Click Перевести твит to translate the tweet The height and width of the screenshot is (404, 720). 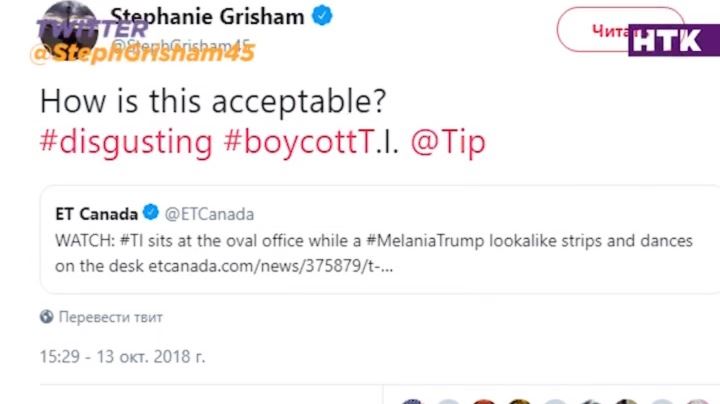(x=110, y=317)
